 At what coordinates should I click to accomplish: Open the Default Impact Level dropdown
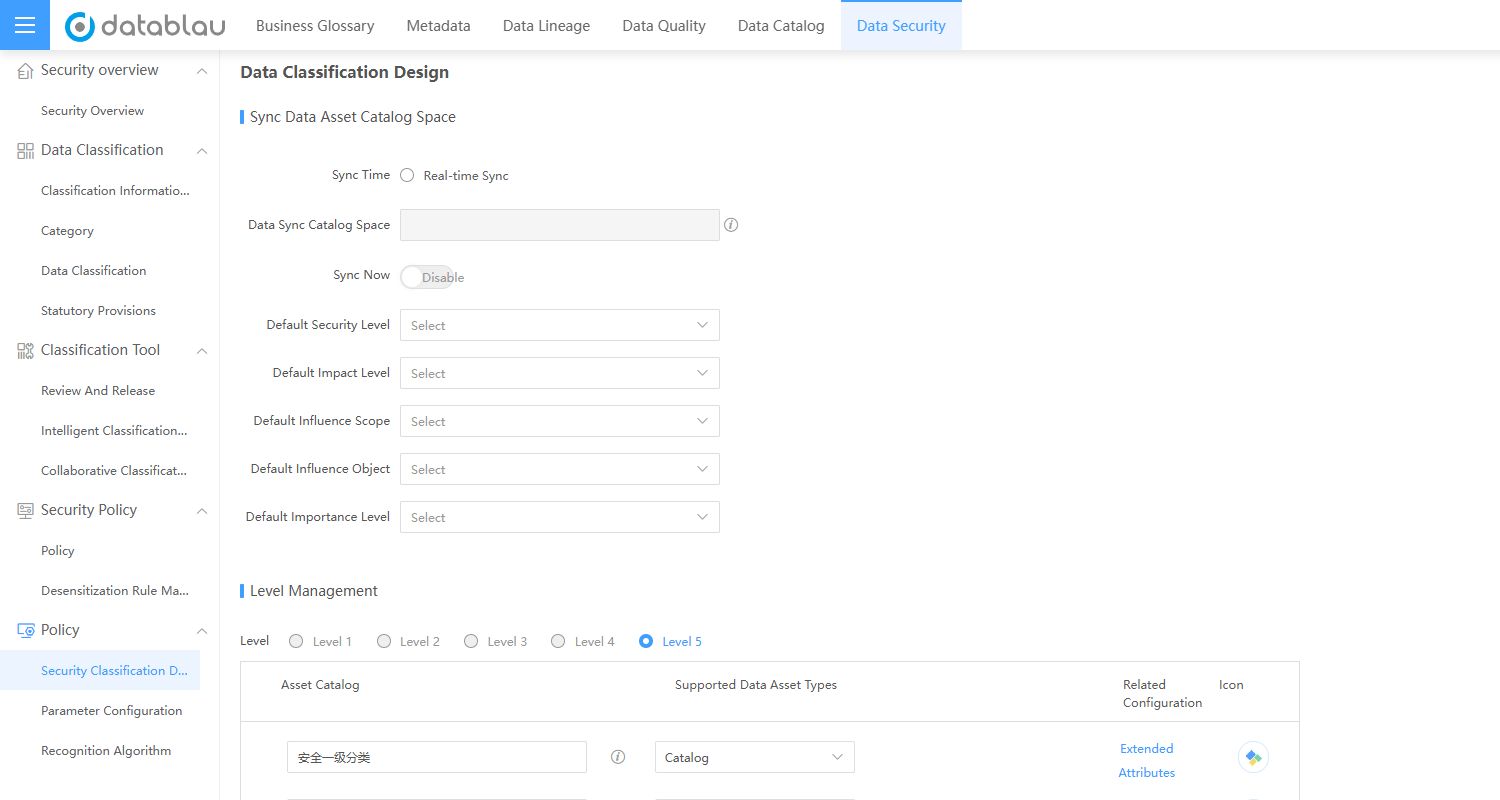pyautogui.click(x=560, y=373)
